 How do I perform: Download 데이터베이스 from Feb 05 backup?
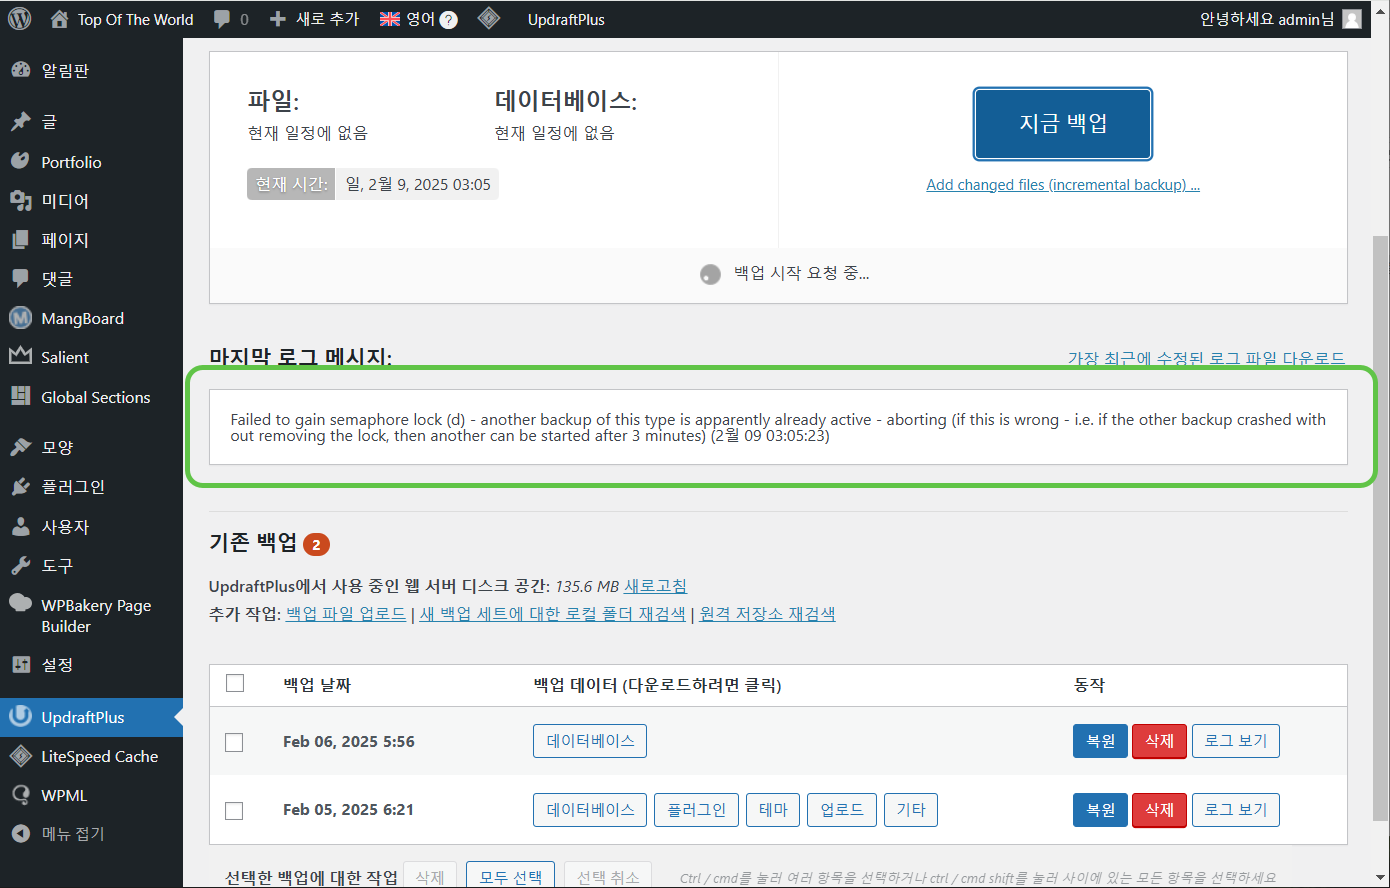pyautogui.click(x=590, y=810)
